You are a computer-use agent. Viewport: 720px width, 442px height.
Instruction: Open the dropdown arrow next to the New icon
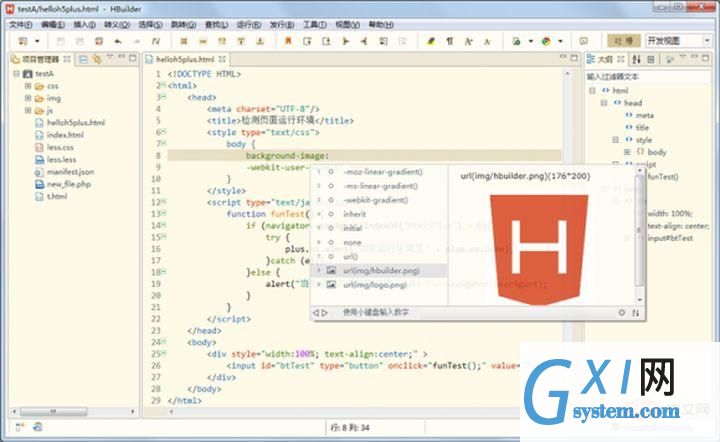(37, 41)
